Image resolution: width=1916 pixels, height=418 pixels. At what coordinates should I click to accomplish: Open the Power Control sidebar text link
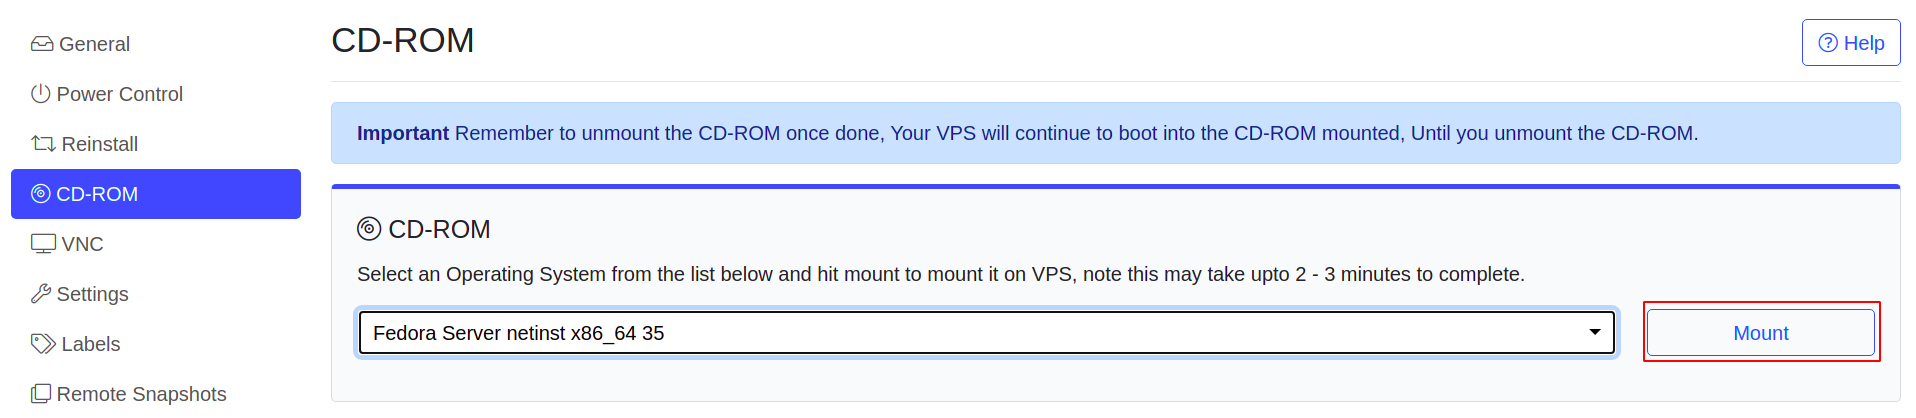120,94
